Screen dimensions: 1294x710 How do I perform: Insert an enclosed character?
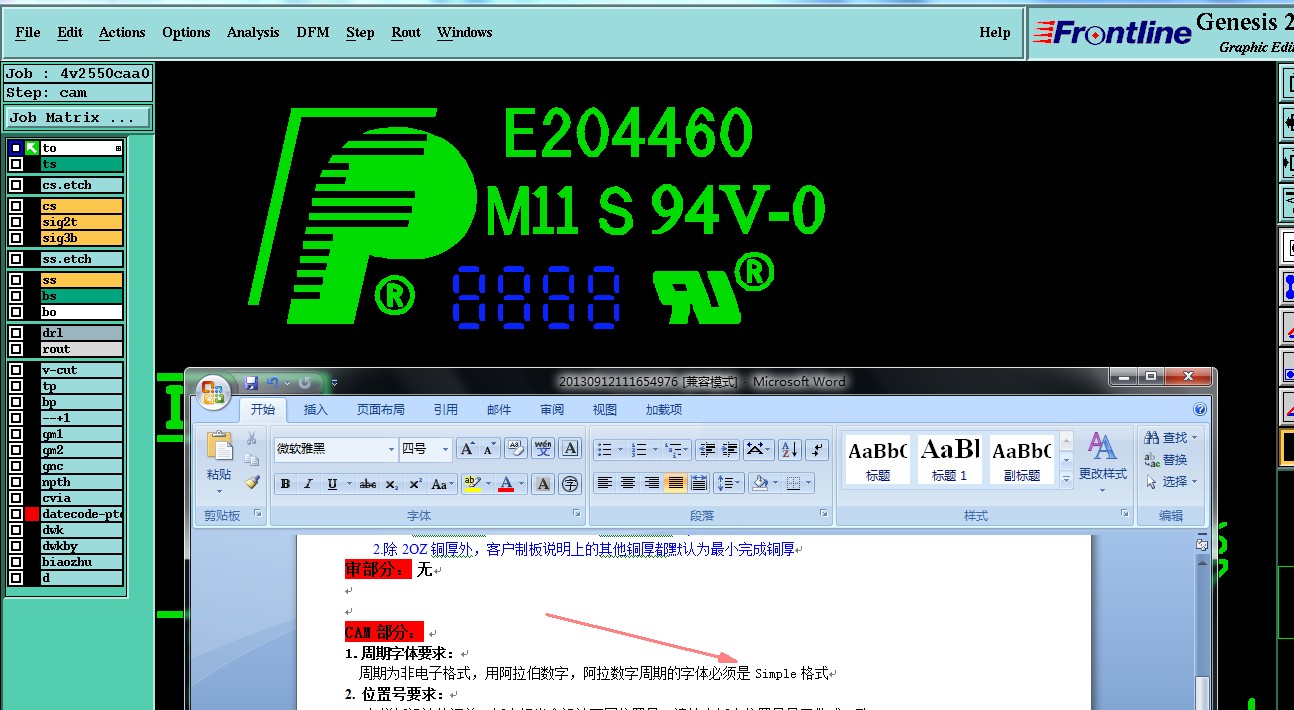[x=570, y=484]
